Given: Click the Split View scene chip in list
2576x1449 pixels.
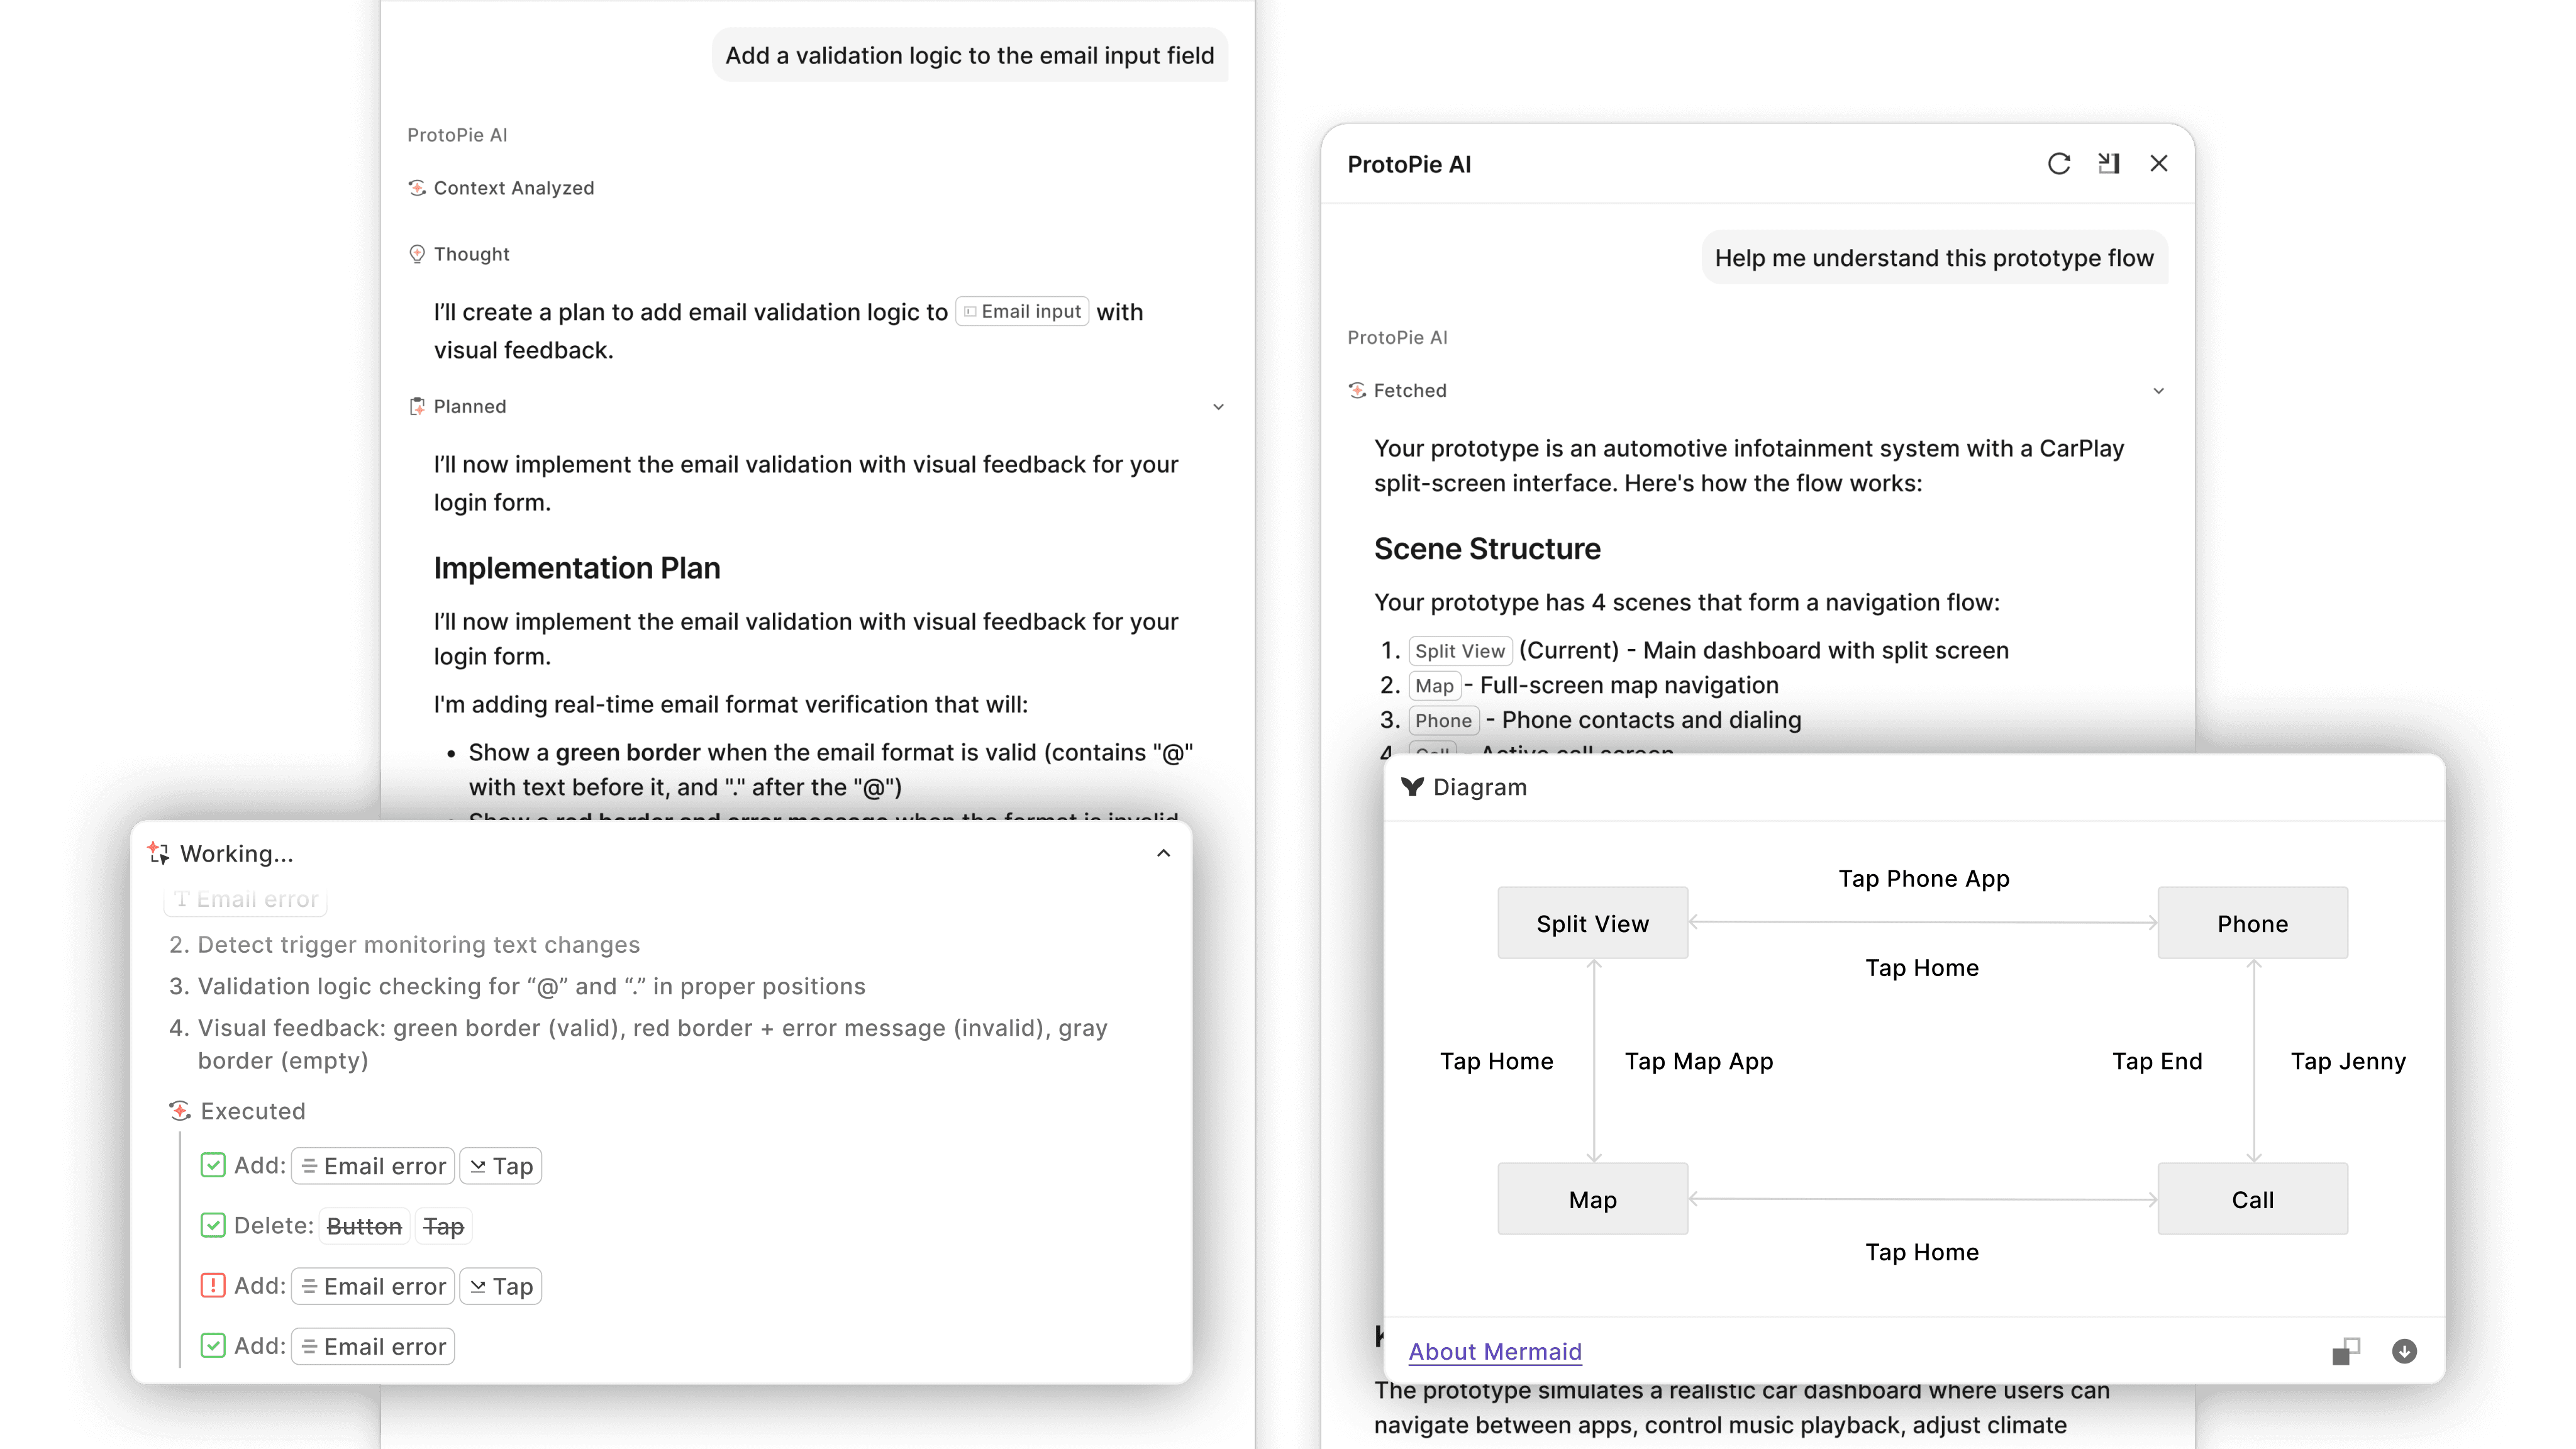Looking at the screenshot, I should [x=1460, y=651].
